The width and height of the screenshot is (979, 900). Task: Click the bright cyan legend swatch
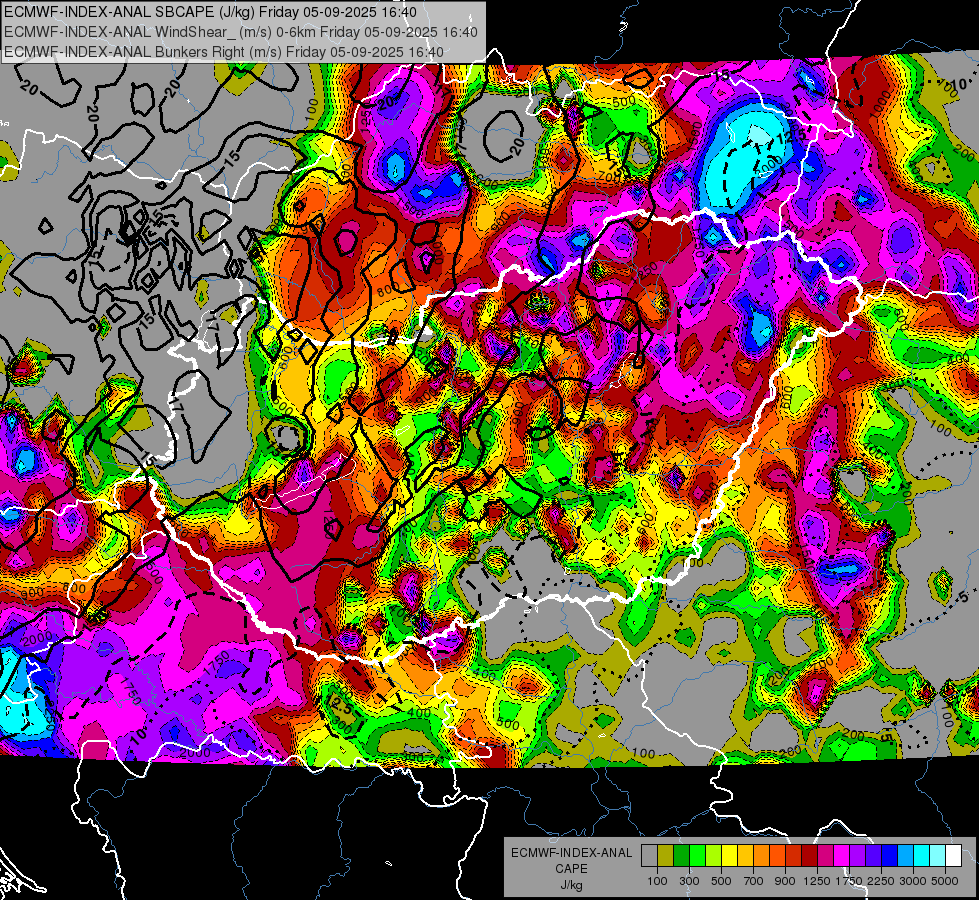[922, 856]
